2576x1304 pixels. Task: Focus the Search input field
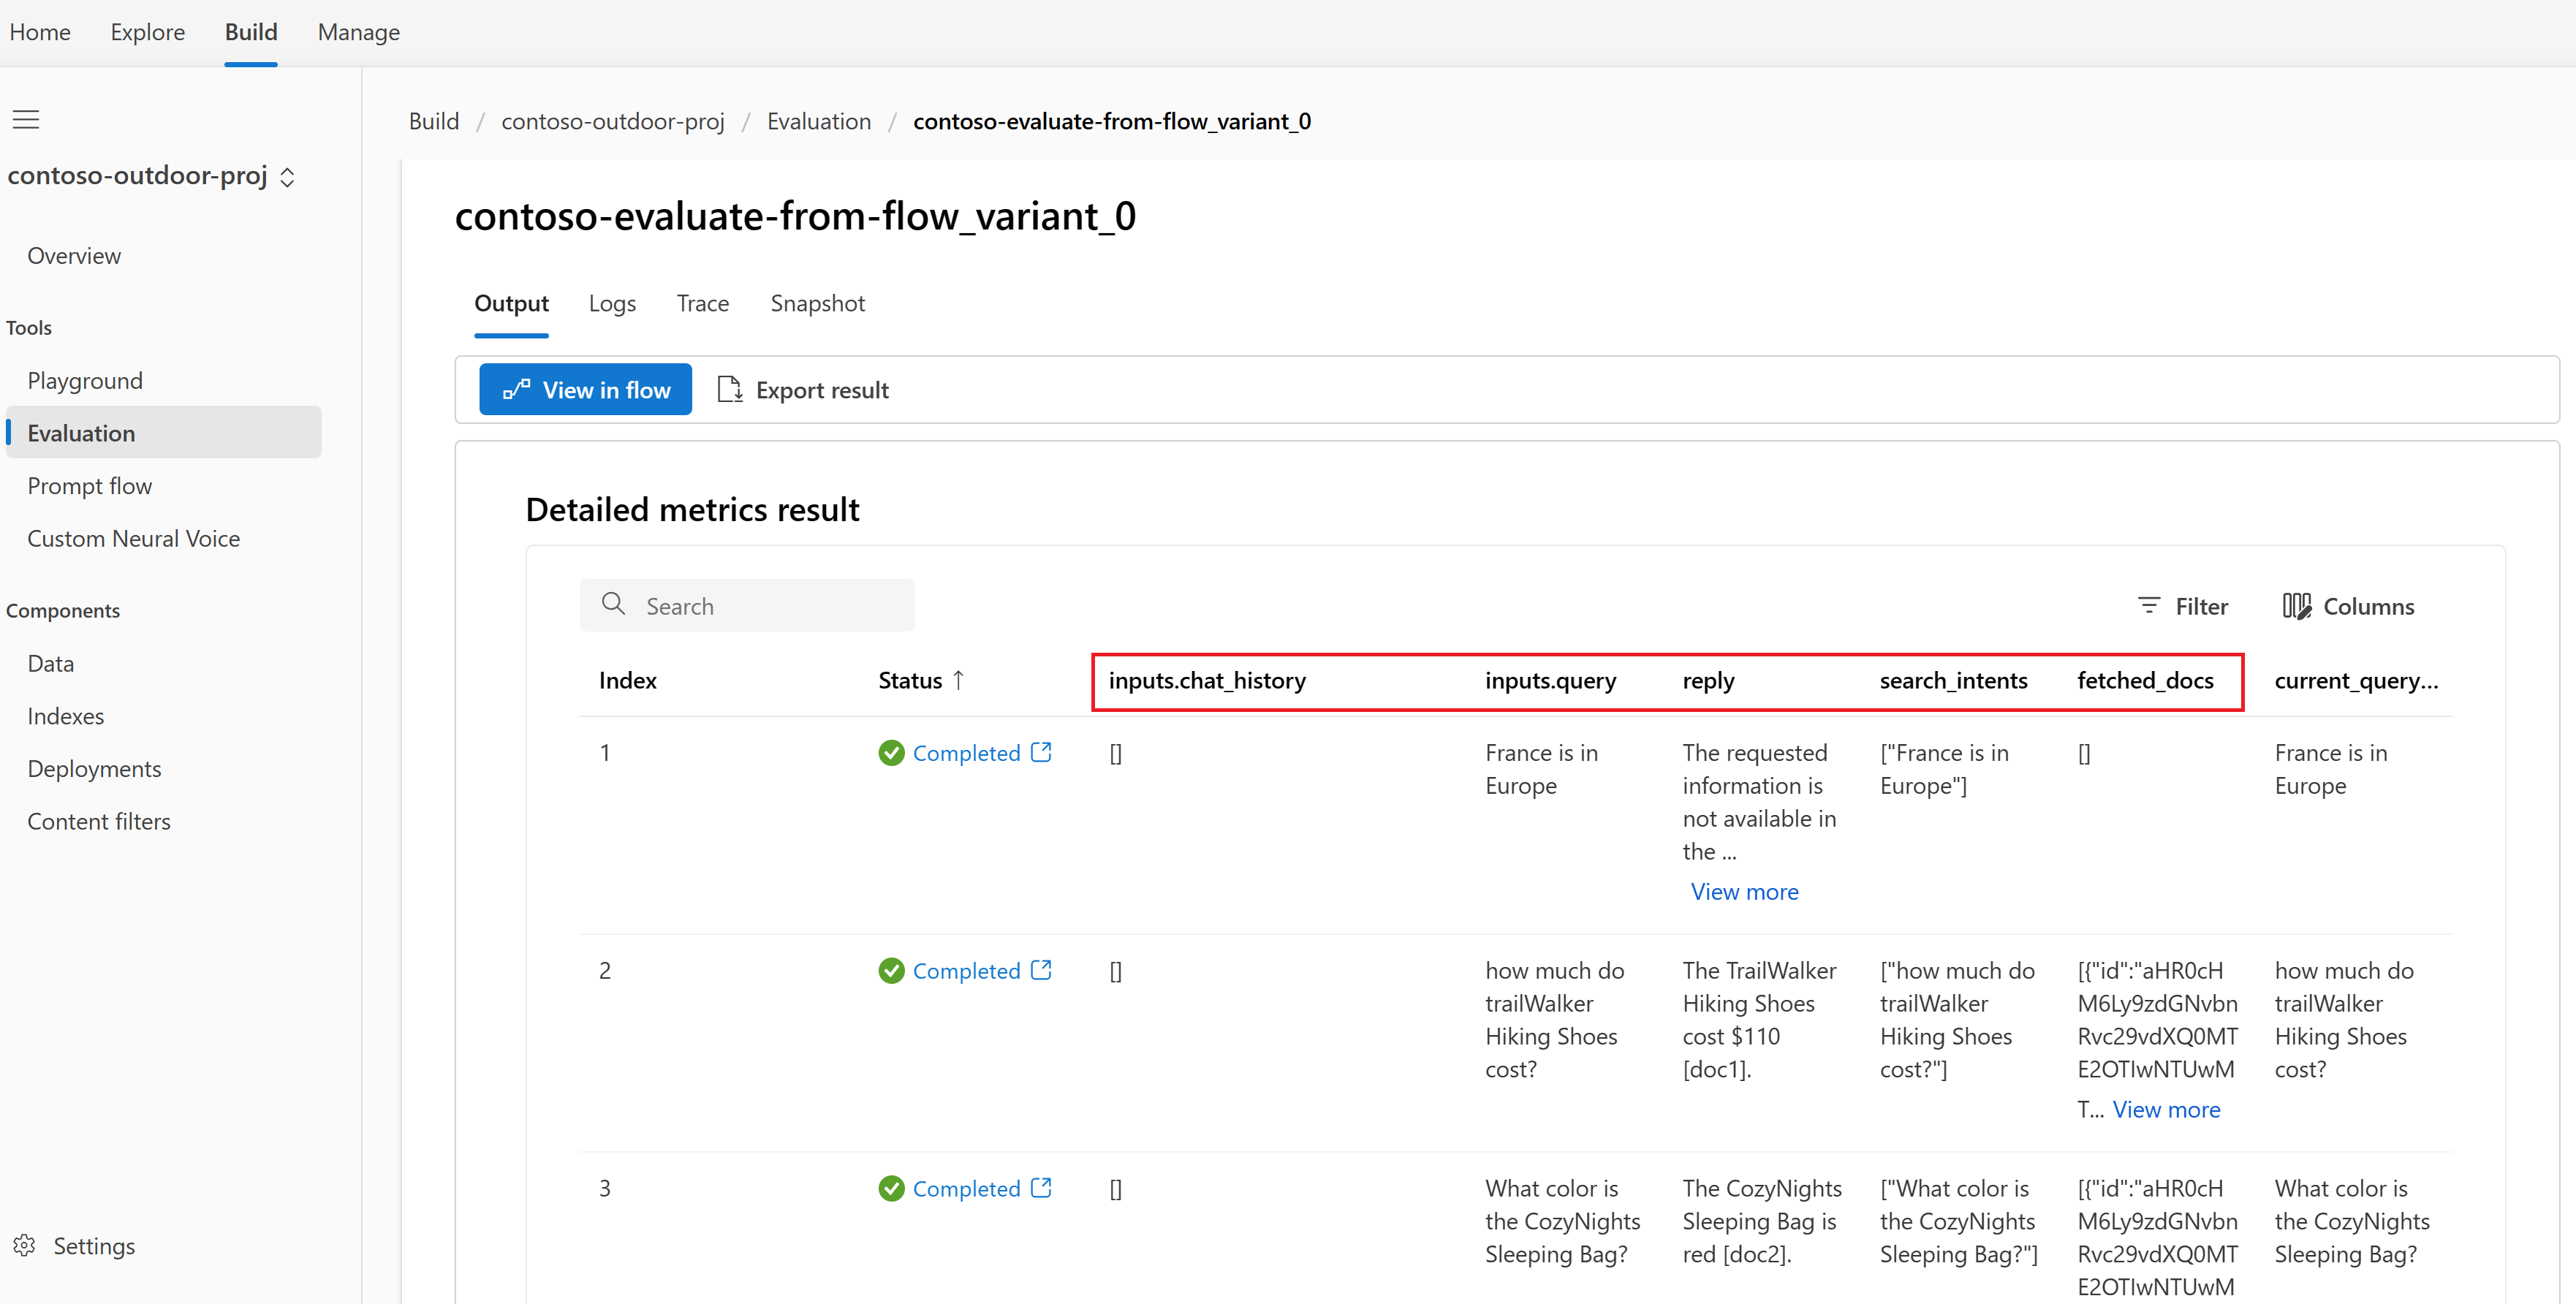pyautogui.click(x=747, y=605)
